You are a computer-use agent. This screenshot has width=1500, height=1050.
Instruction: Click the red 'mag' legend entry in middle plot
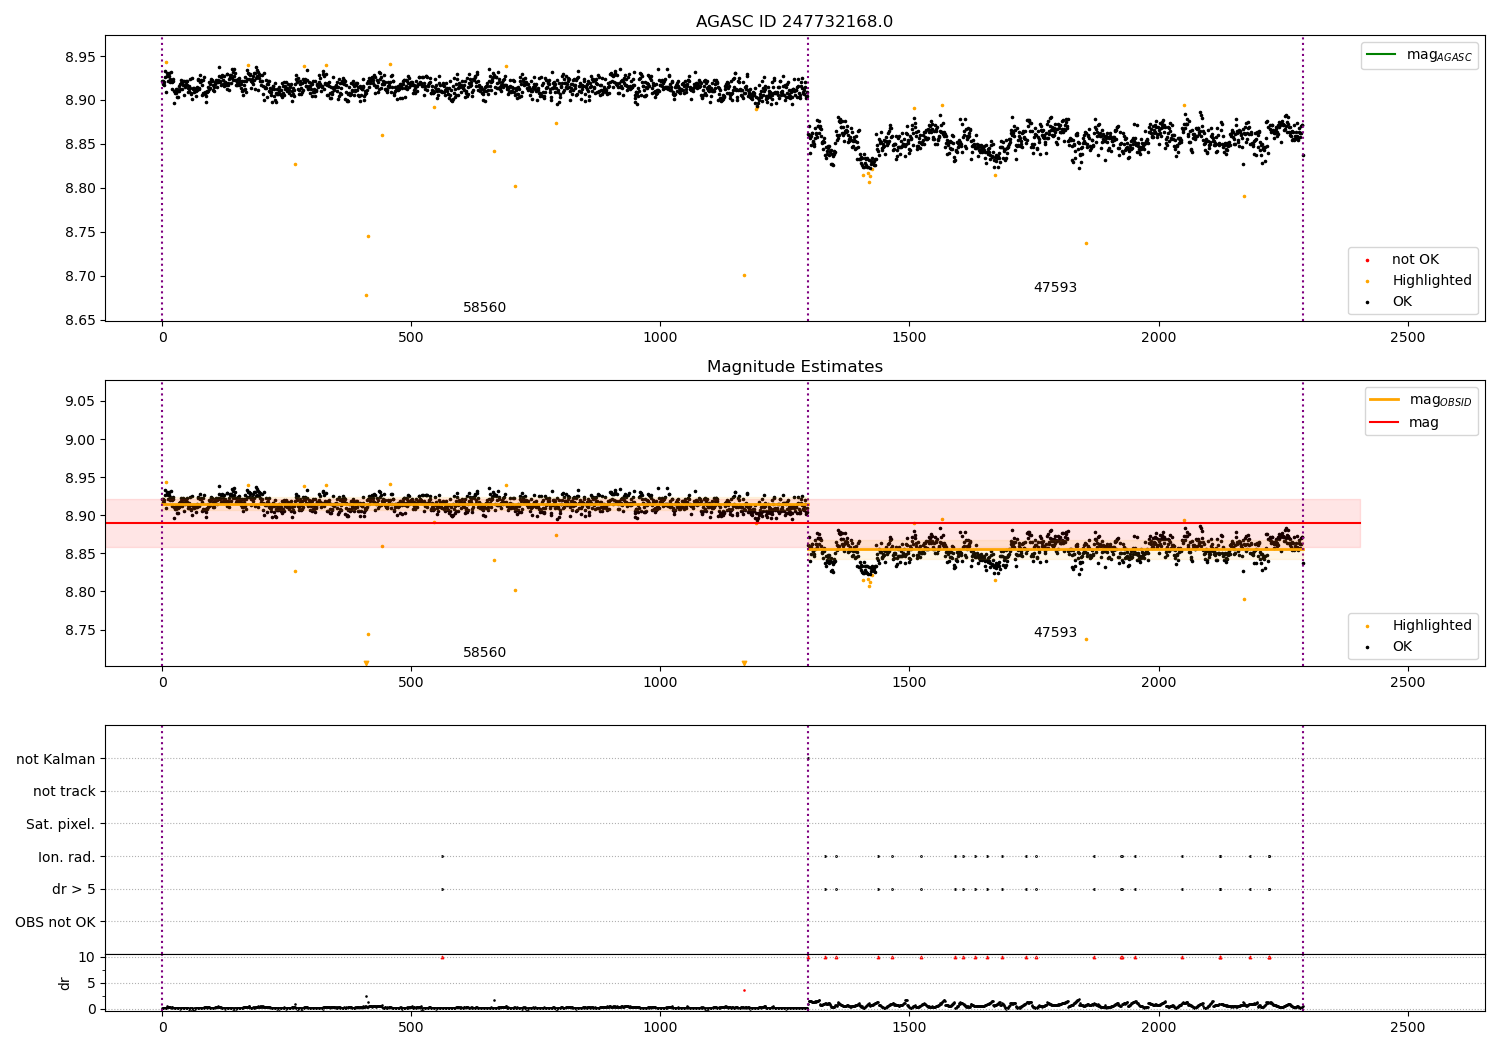[x=1405, y=422]
